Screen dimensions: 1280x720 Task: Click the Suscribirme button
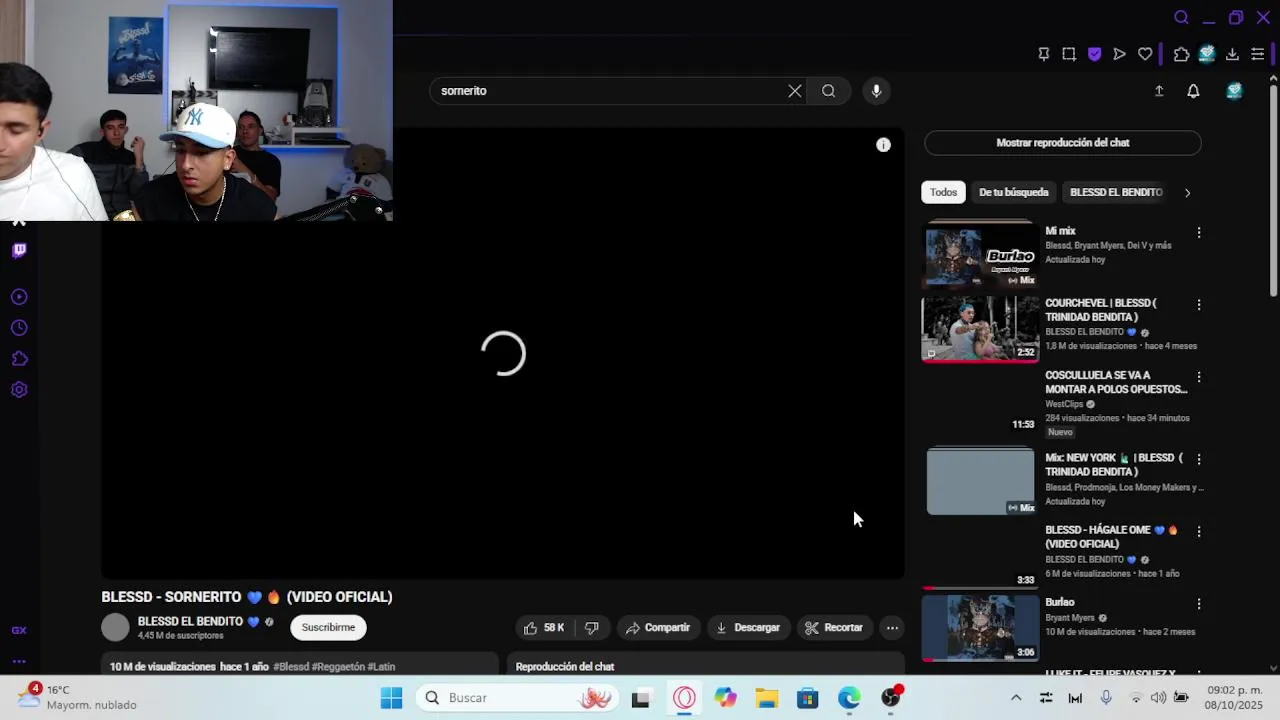click(x=328, y=627)
